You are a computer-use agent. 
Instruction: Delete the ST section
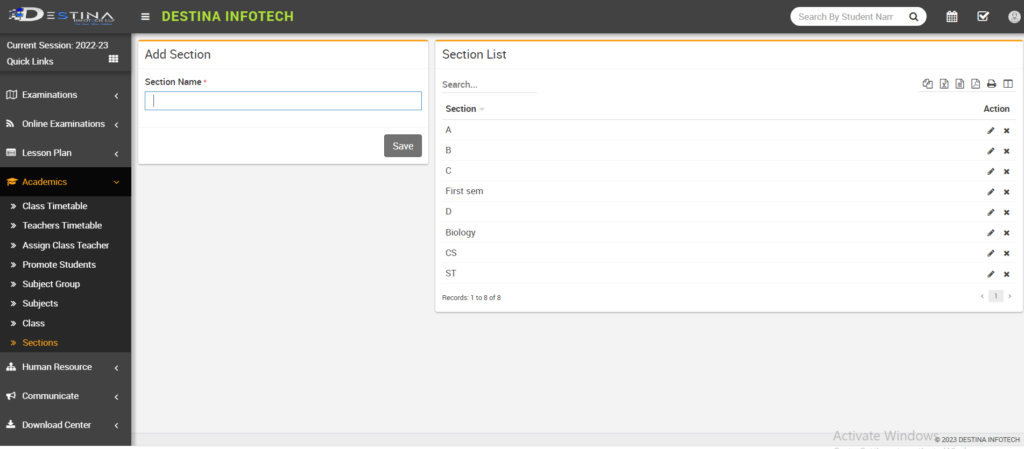point(1006,274)
